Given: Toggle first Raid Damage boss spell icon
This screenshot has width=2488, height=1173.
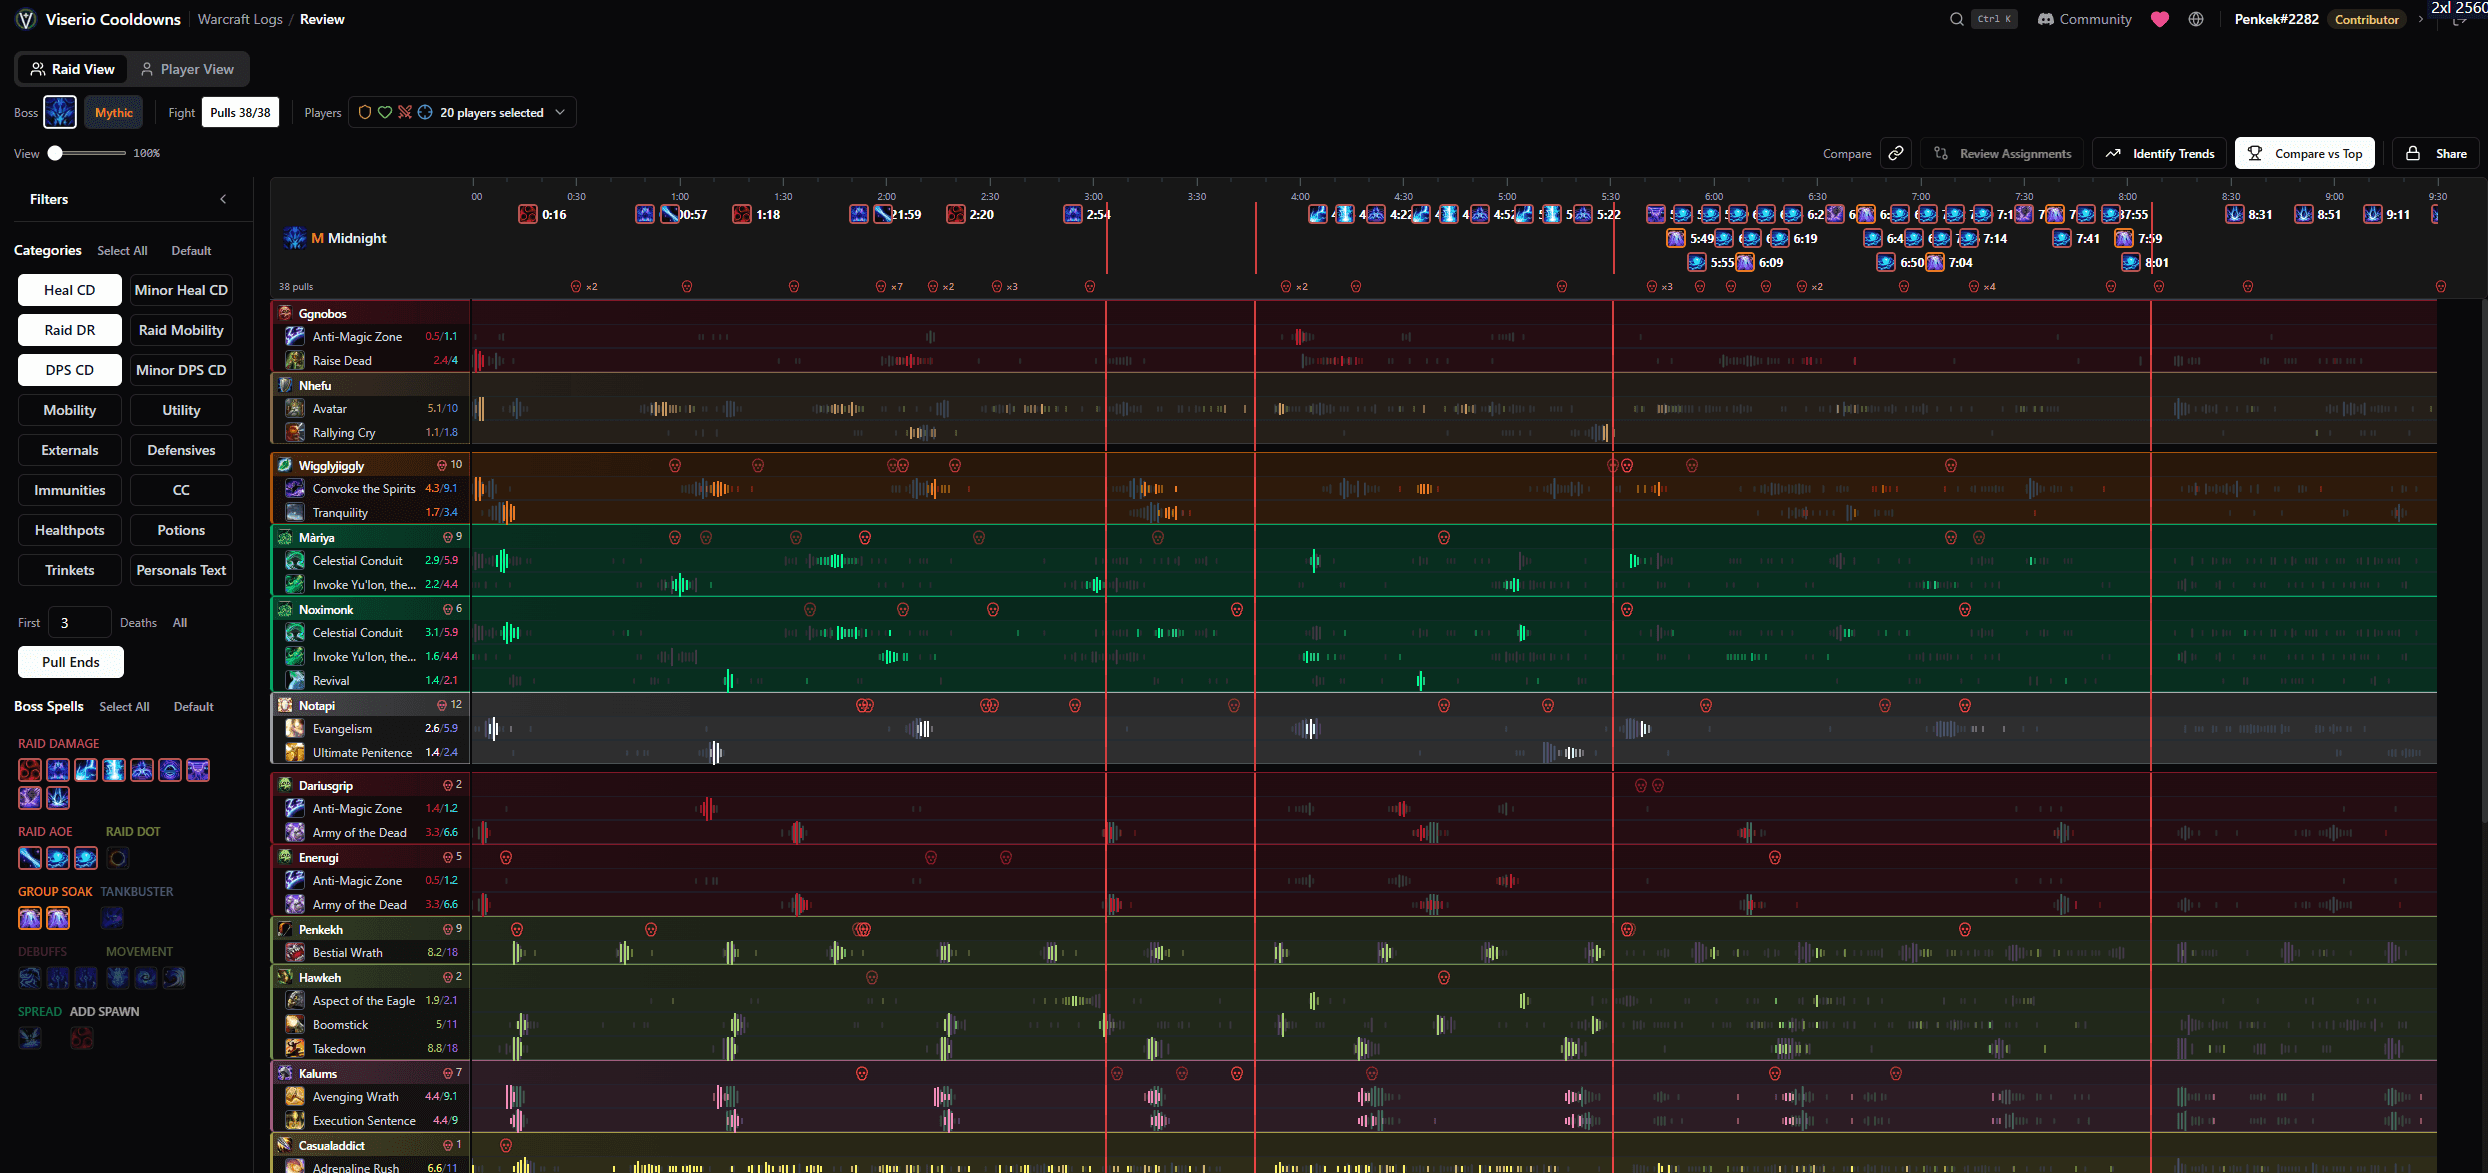Looking at the screenshot, I should point(30,770).
